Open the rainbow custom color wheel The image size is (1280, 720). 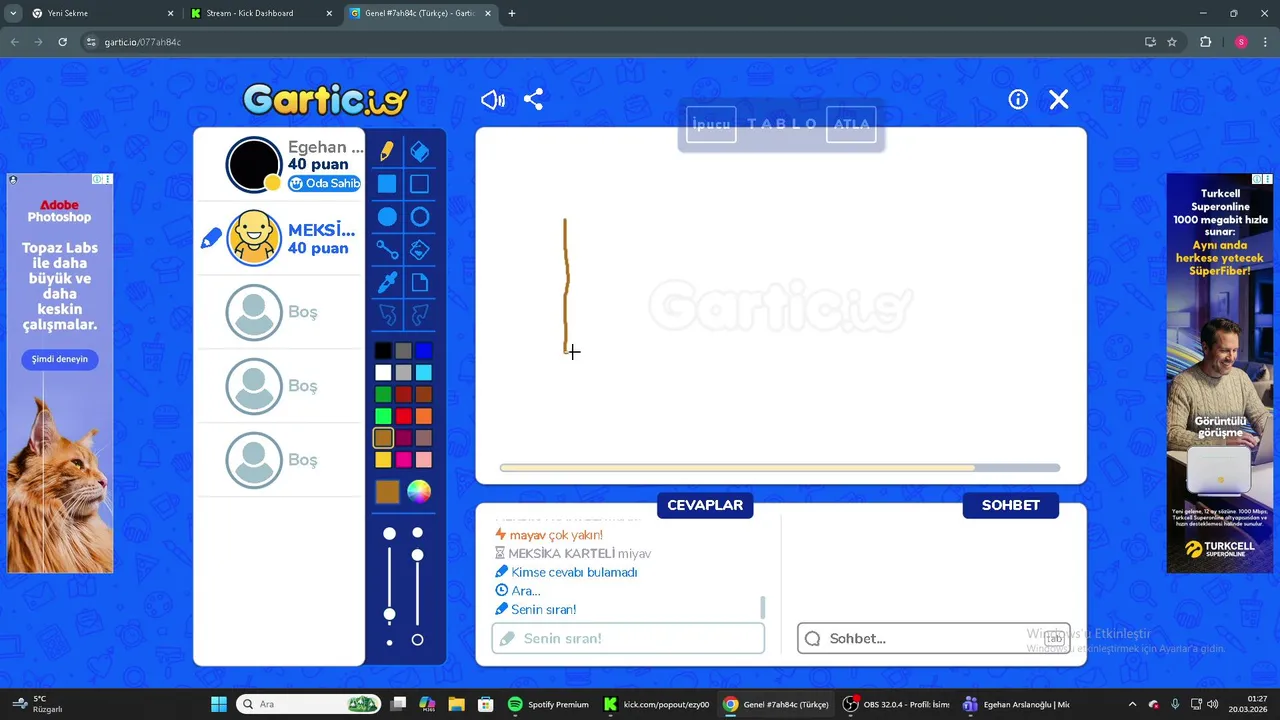pos(418,491)
